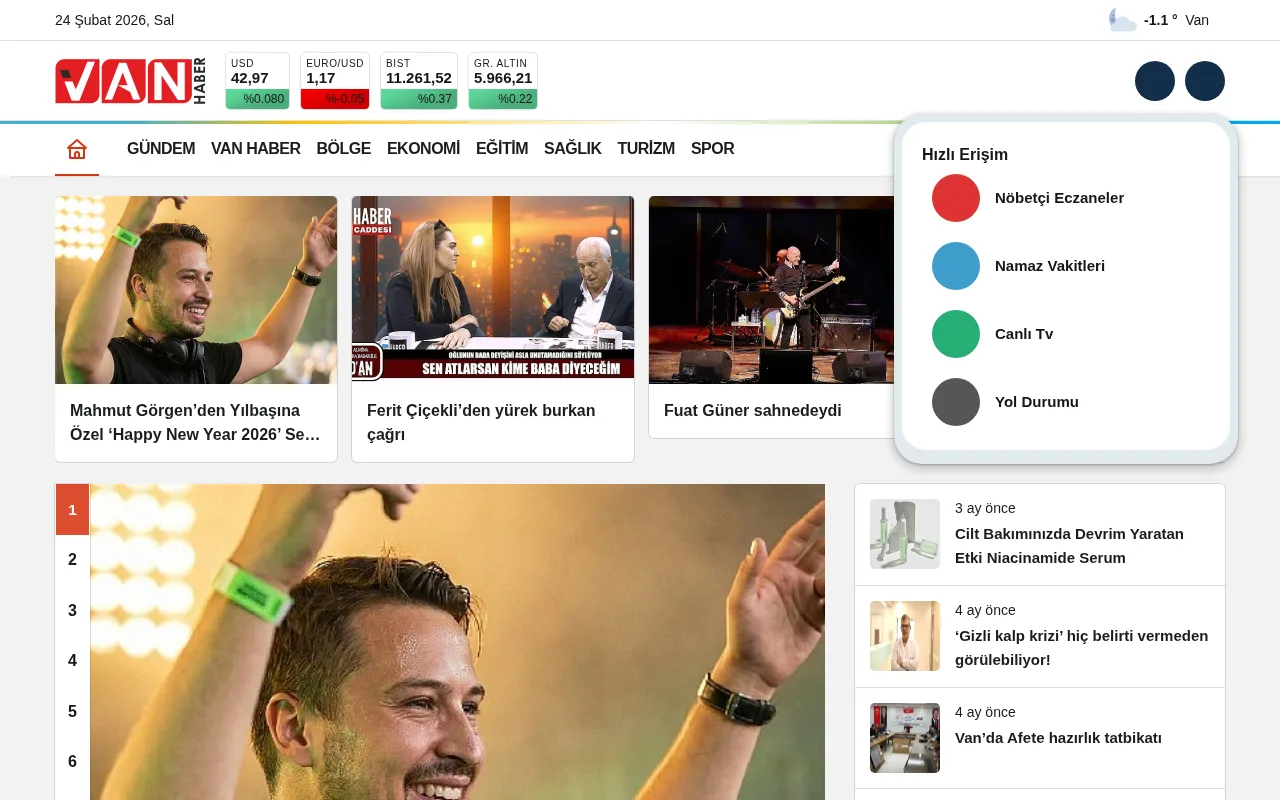Switch to slide 3 in the headline slider
Image resolution: width=1280 pixels, height=800 pixels.
[72, 610]
